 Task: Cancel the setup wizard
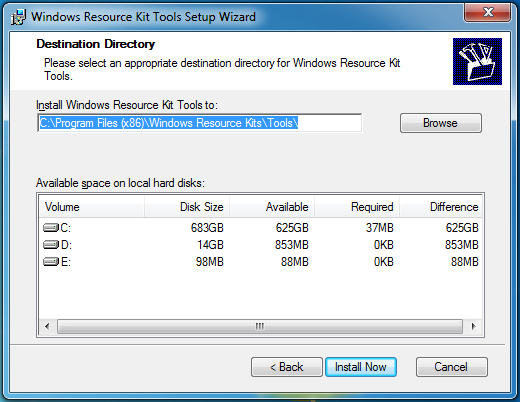click(451, 367)
